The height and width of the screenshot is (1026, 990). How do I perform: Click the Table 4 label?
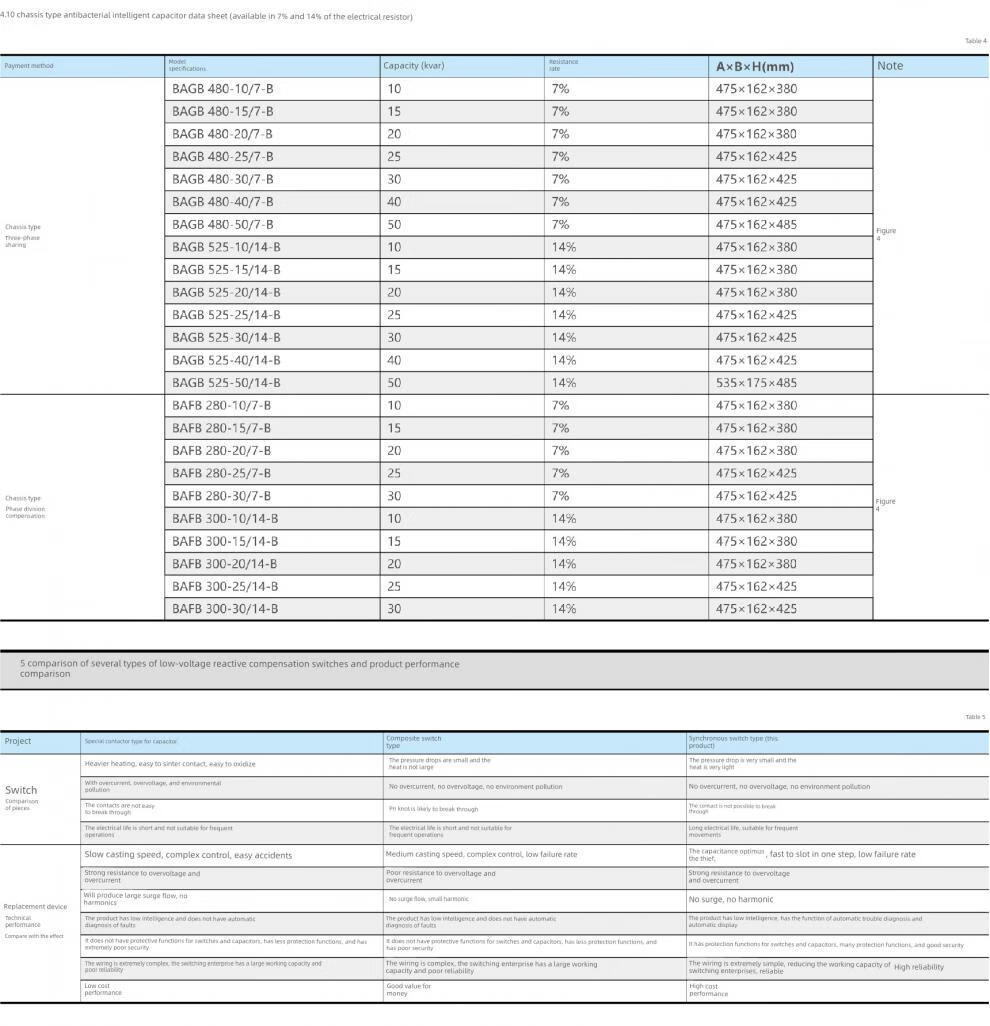(x=974, y=41)
